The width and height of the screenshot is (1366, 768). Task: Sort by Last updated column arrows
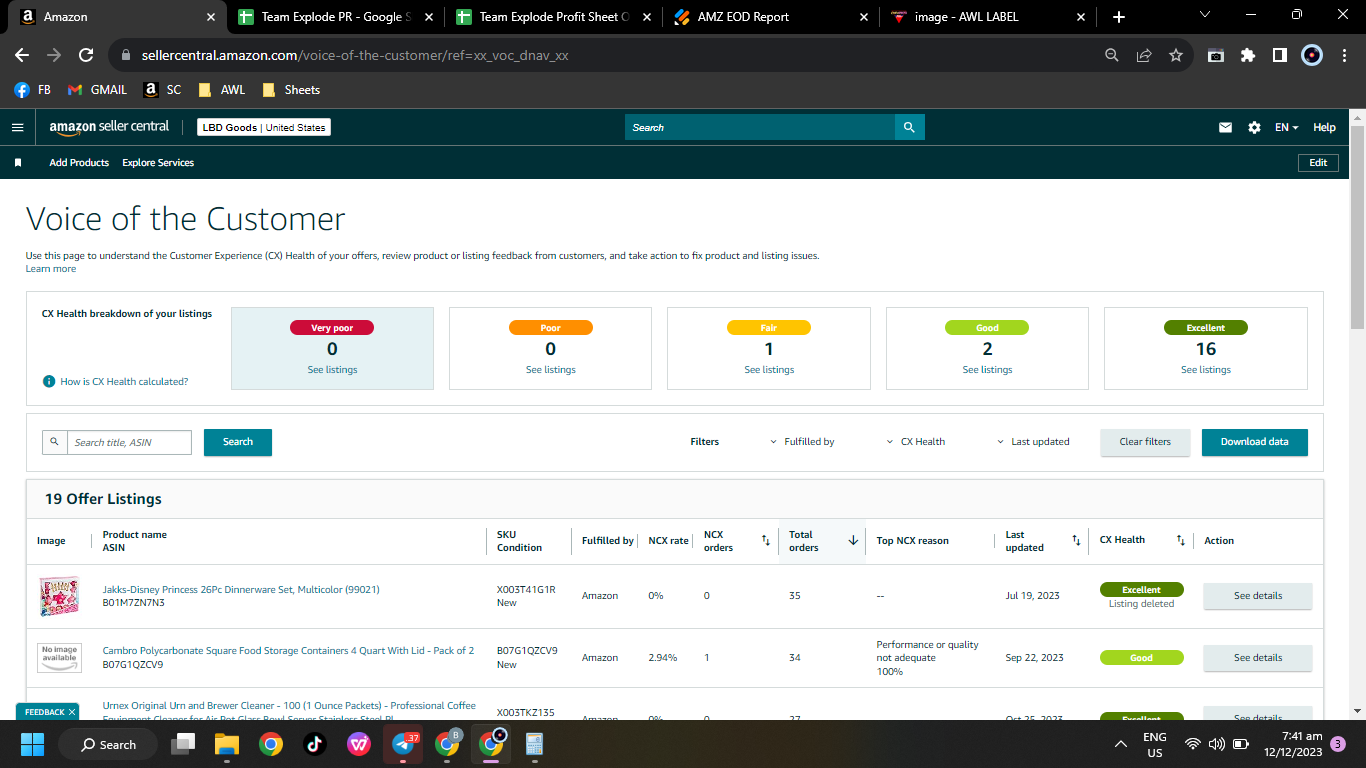coord(1076,541)
